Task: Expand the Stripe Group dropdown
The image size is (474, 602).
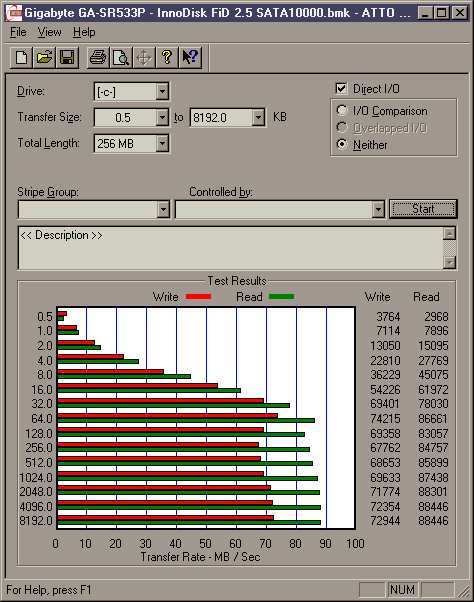Action: [x=163, y=210]
